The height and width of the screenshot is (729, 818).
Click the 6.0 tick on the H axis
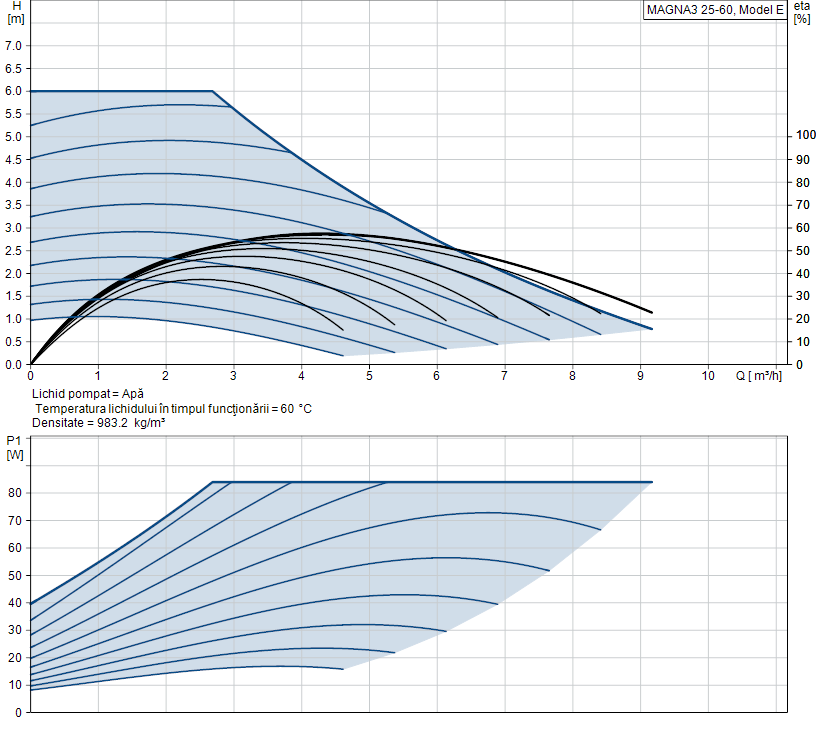tap(15, 91)
